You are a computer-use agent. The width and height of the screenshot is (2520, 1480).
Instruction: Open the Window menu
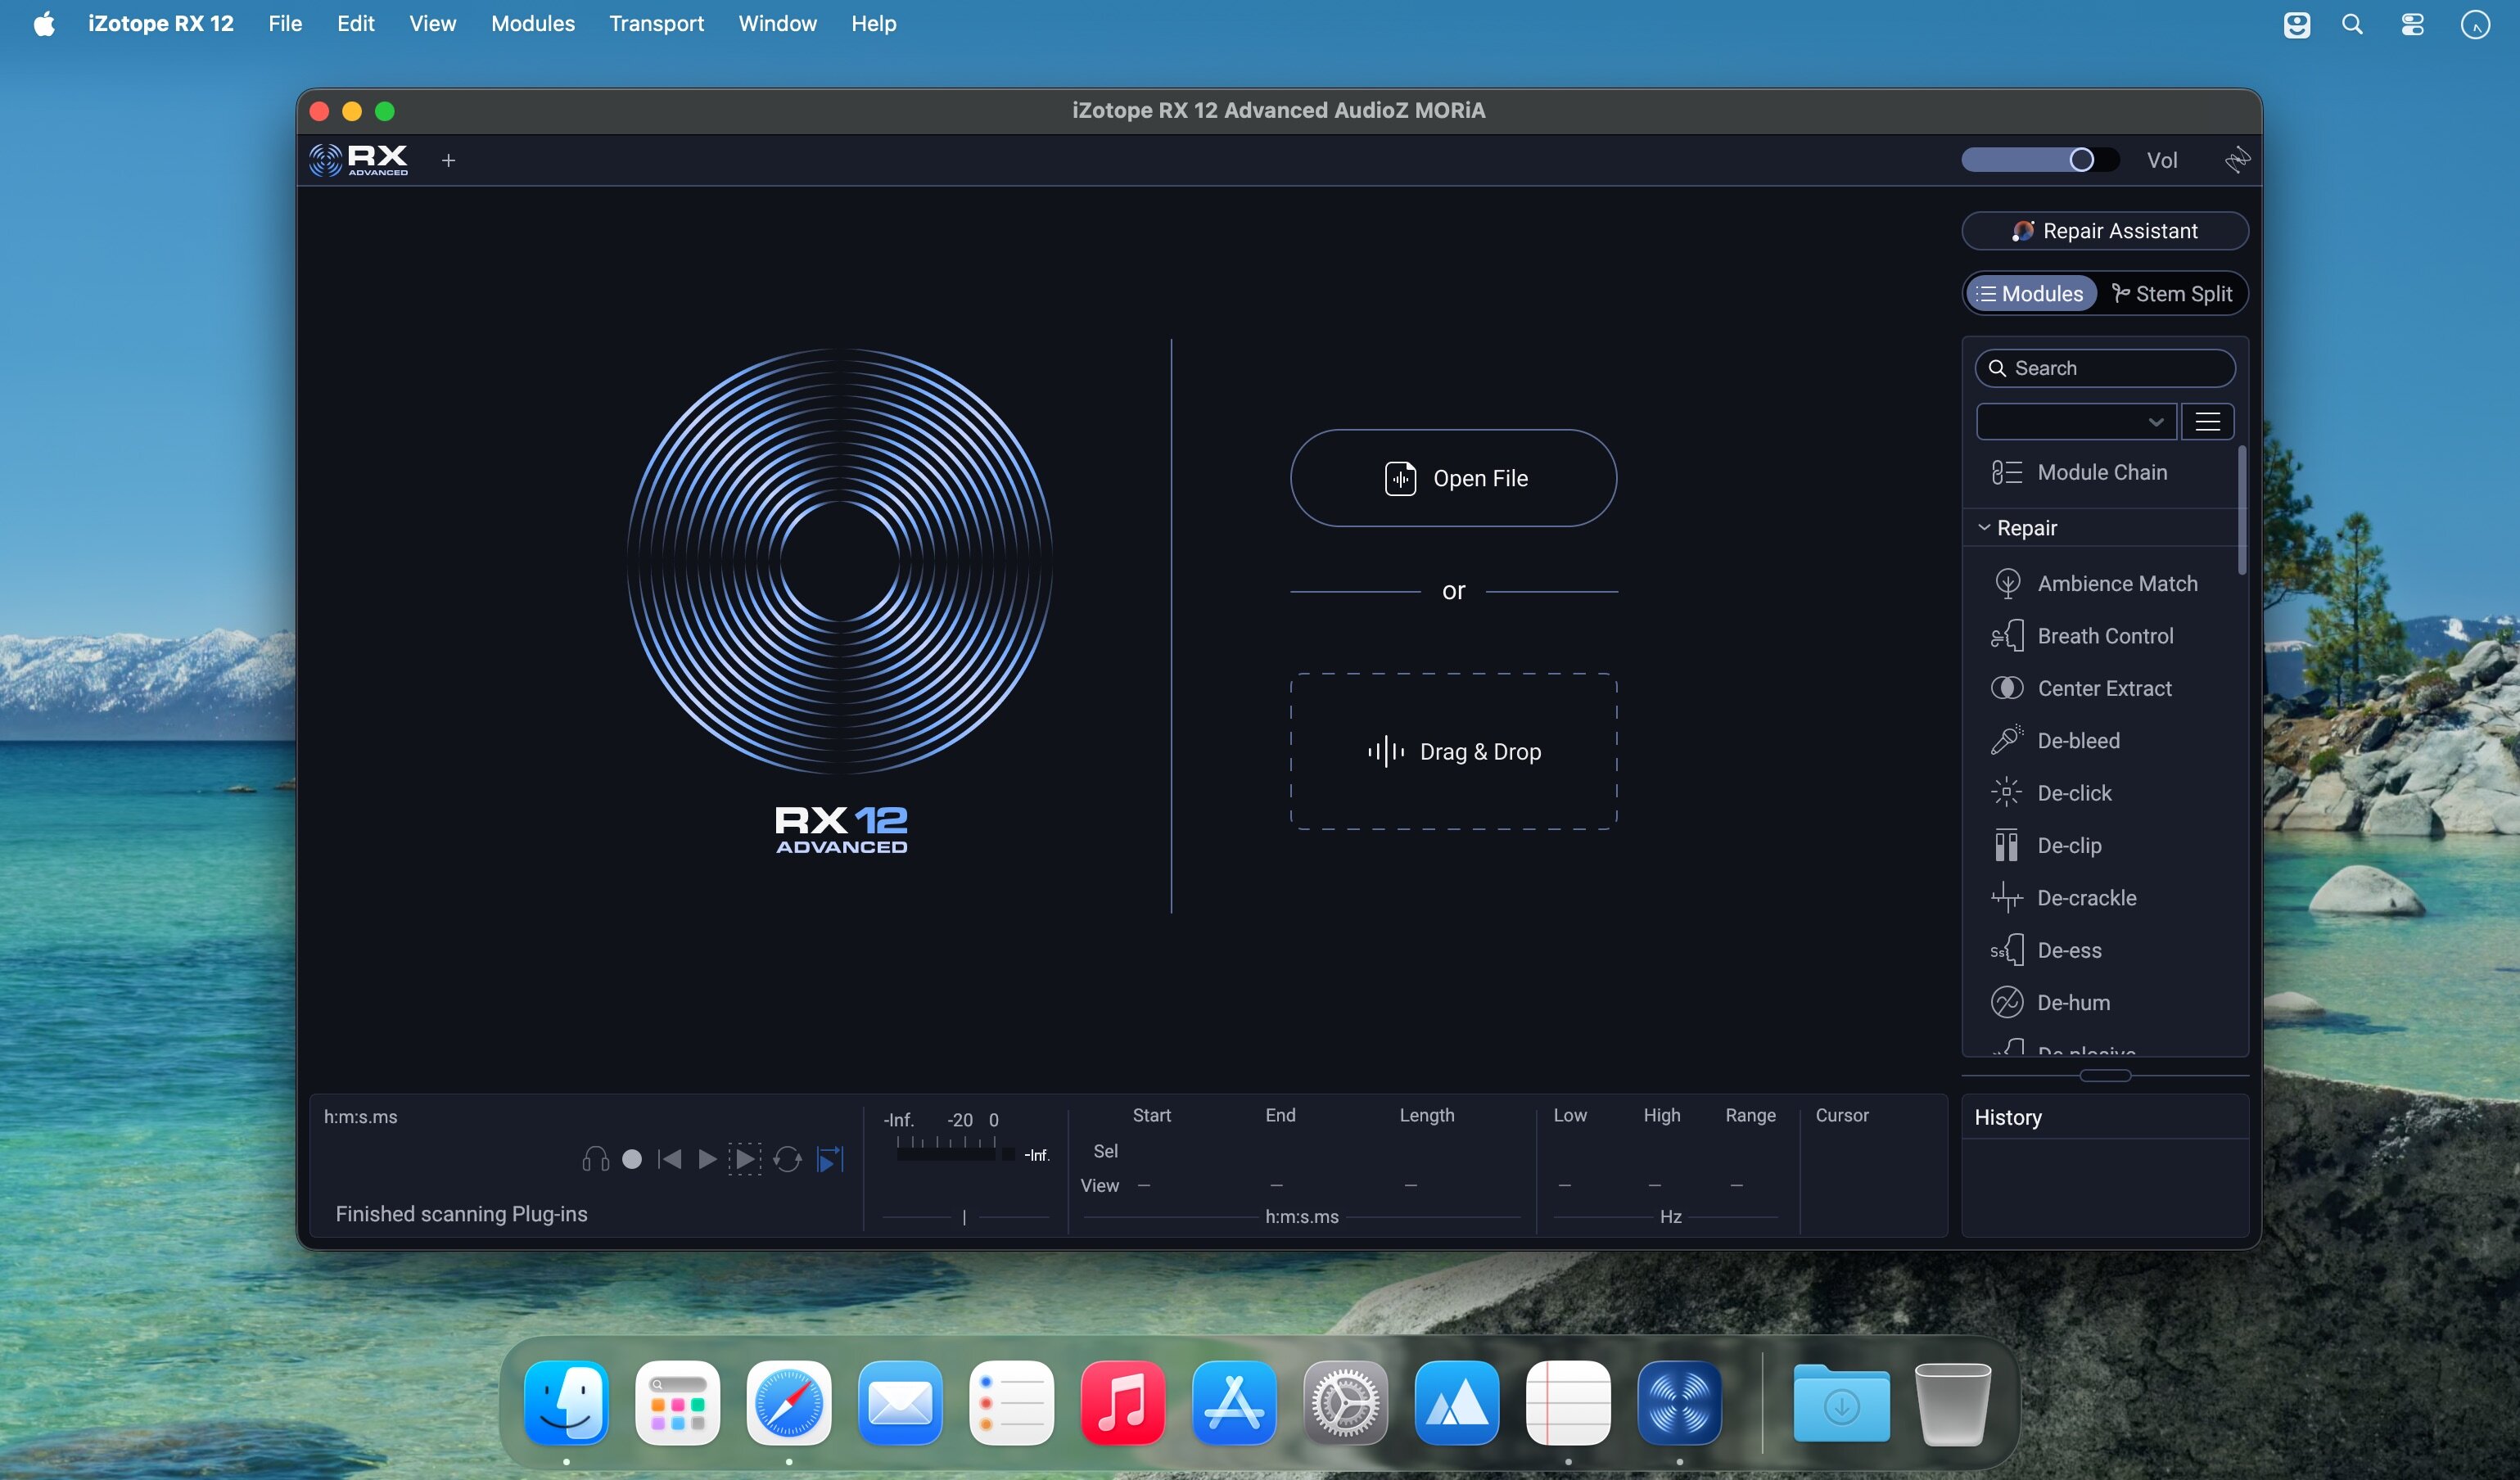pos(777,23)
